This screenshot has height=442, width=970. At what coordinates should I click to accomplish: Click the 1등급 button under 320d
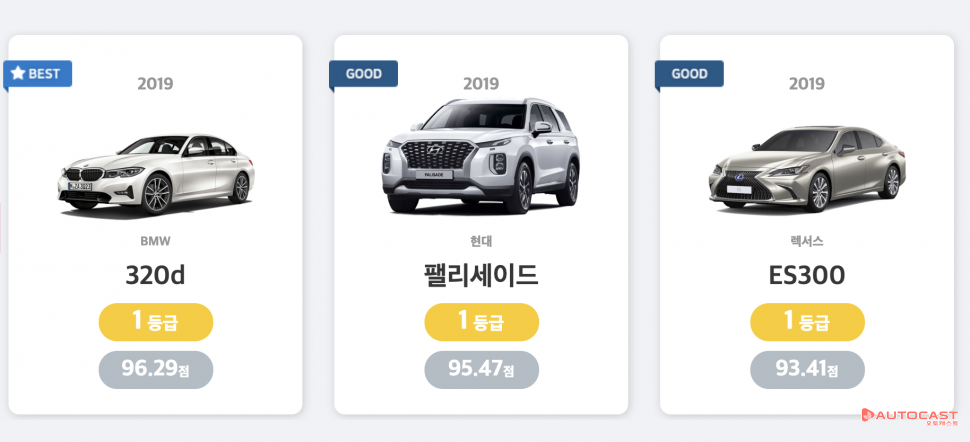coord(155,322)
